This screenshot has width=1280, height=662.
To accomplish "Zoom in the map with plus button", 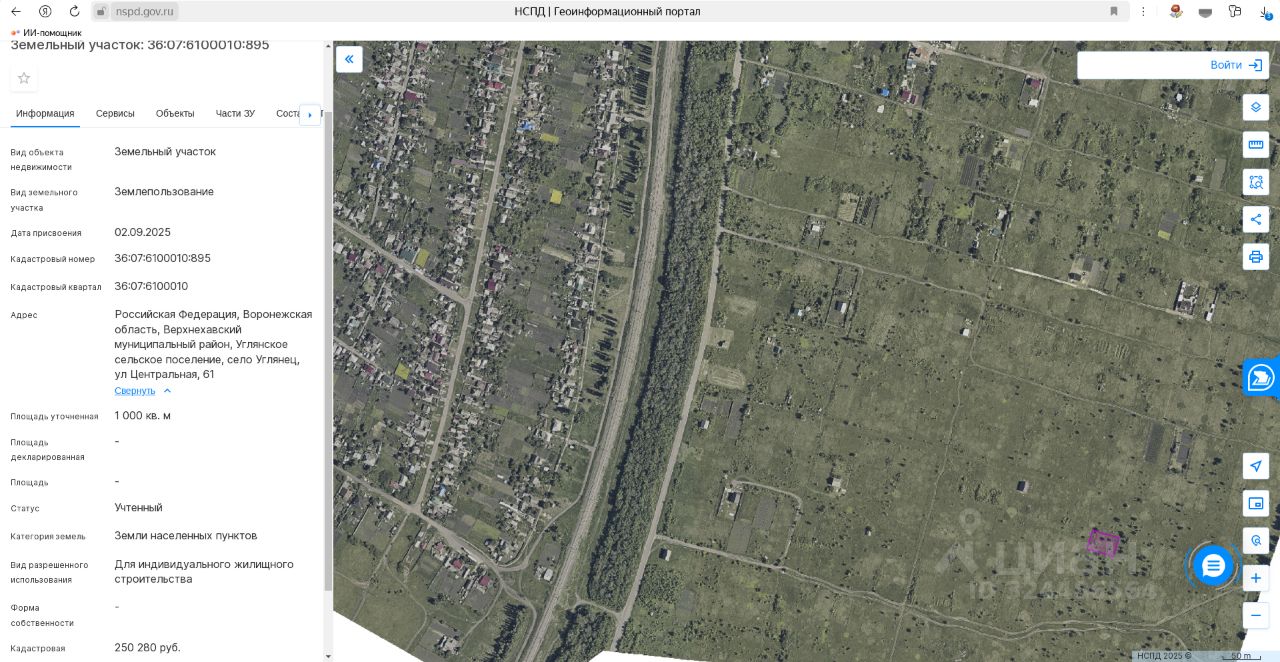I will tap(1256, 578).
